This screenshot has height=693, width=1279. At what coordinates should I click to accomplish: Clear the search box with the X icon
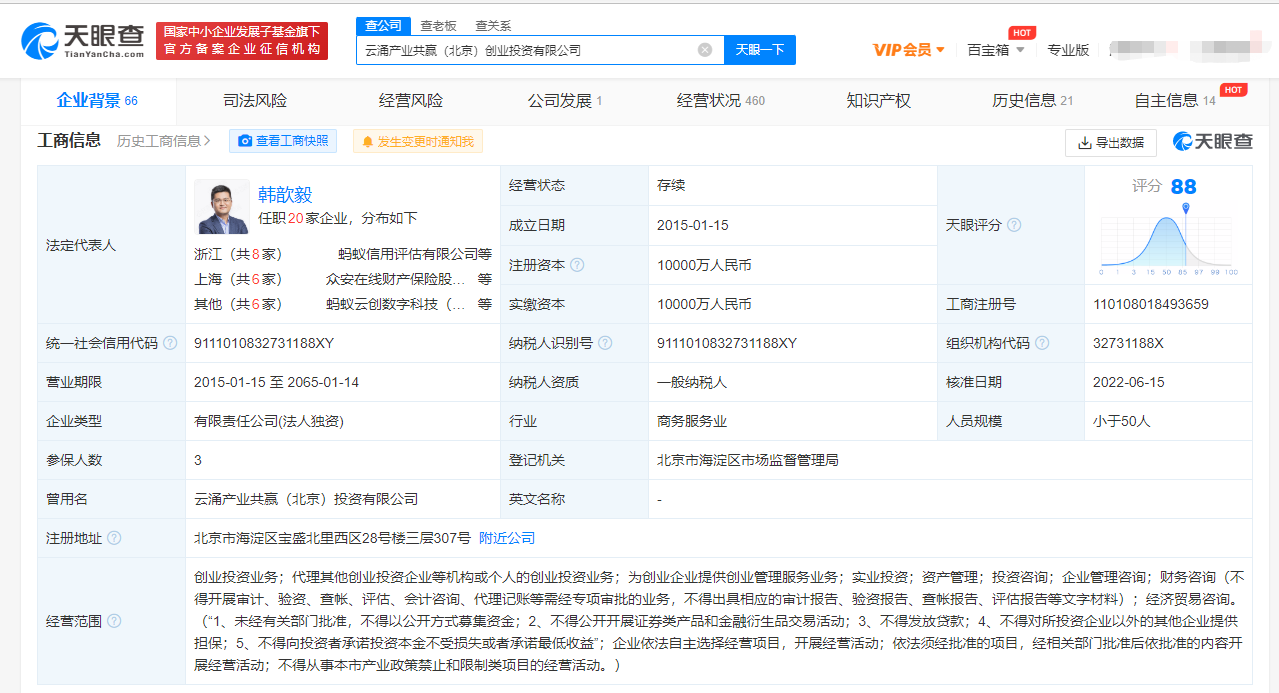(705, 50)
